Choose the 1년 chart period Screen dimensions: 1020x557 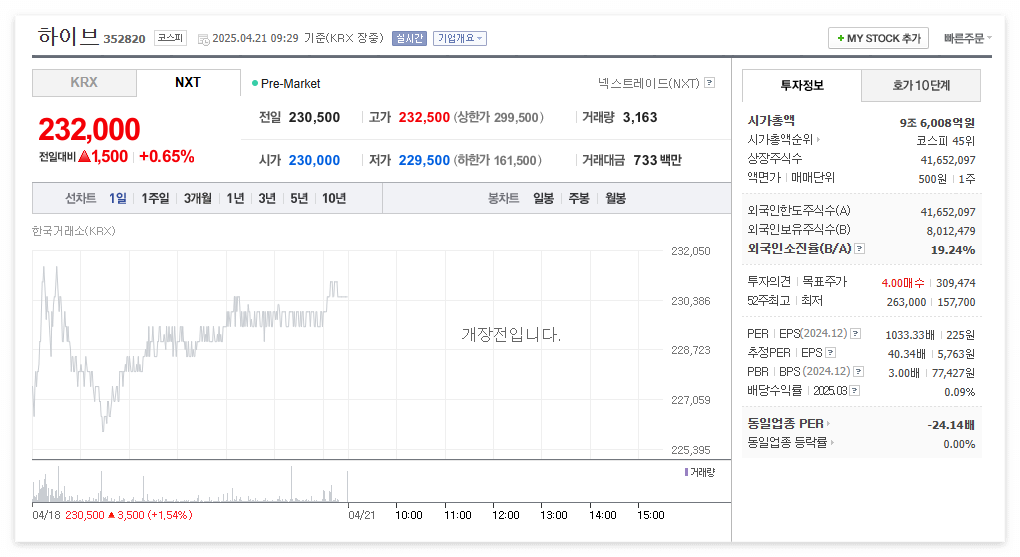click(235, 198)
